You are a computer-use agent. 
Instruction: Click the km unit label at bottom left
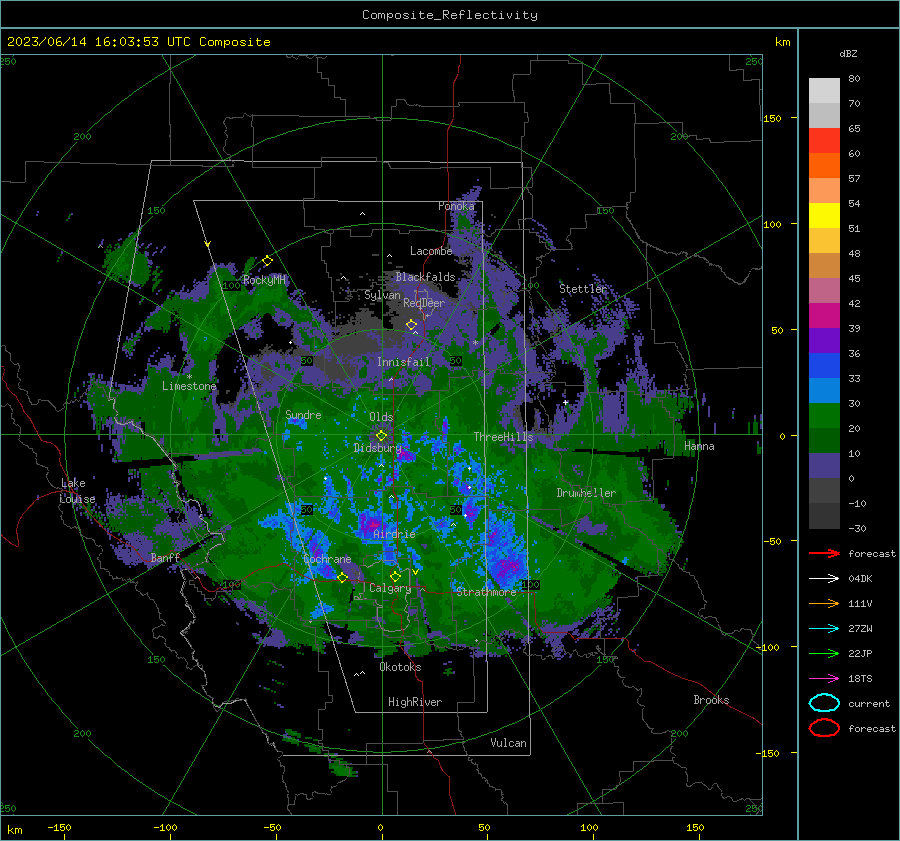(15, 830)
